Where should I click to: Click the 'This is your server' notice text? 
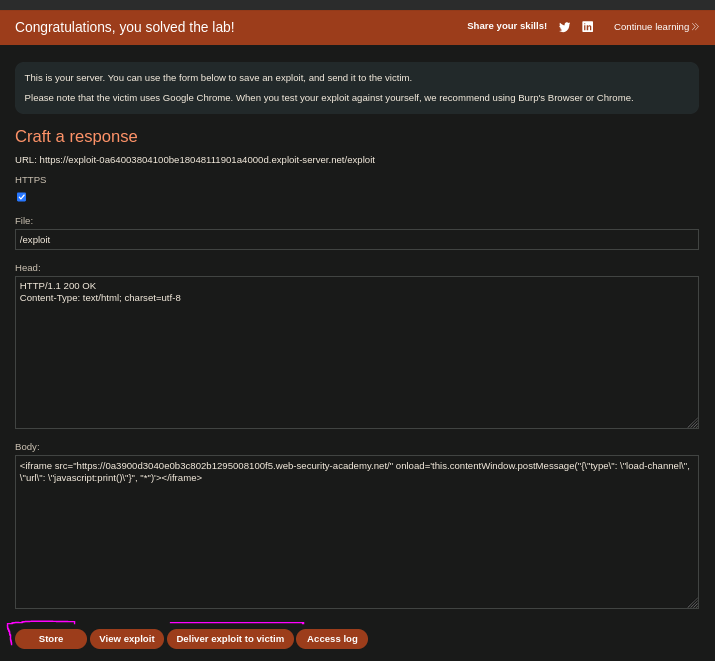[x=218, y=78]
